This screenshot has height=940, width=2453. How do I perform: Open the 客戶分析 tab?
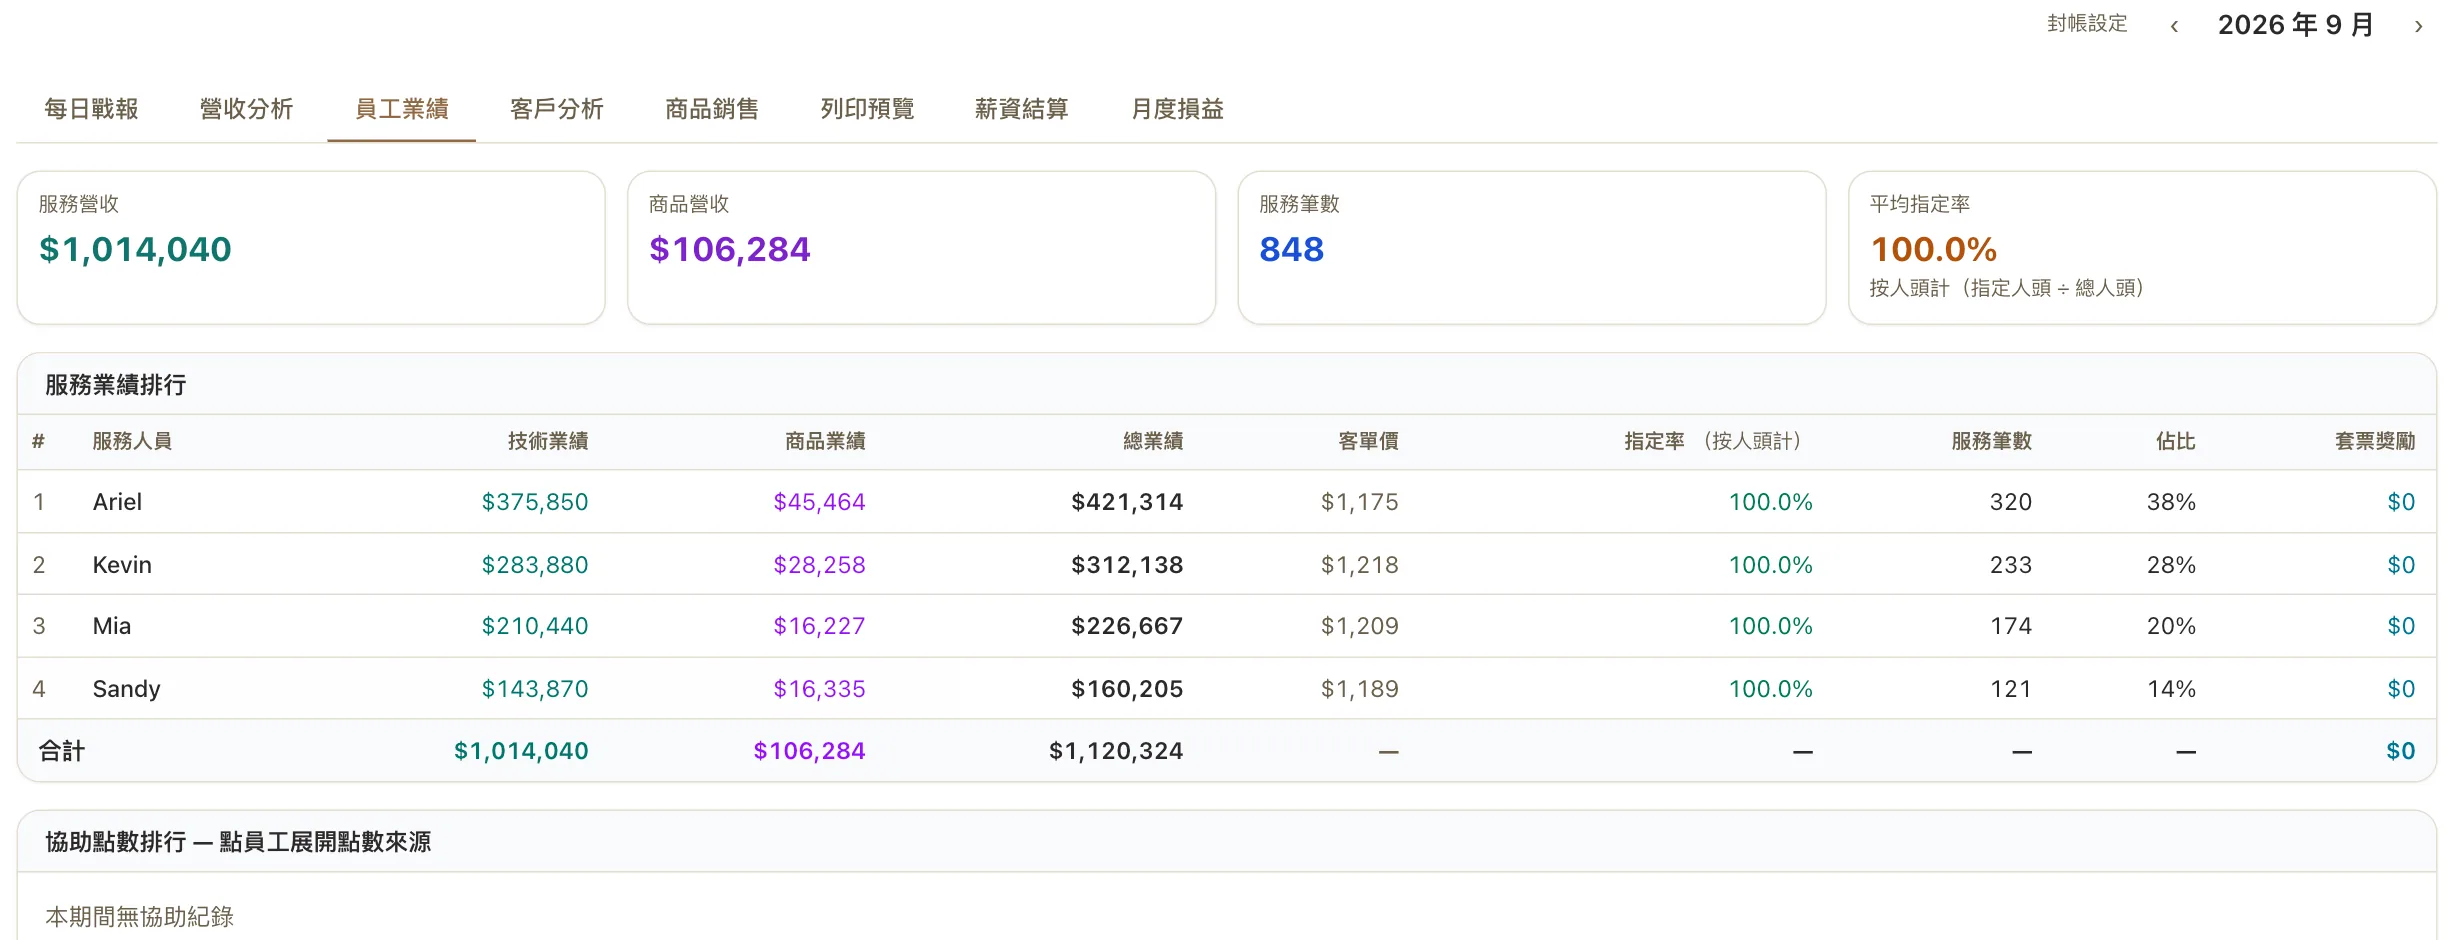pyautogui.click(x=557, y=108)
